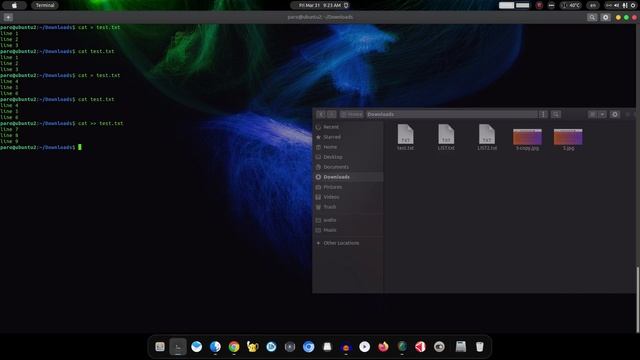Open the view options dropdown arrow in Files
Screen dimensions: 640x360
602,114
